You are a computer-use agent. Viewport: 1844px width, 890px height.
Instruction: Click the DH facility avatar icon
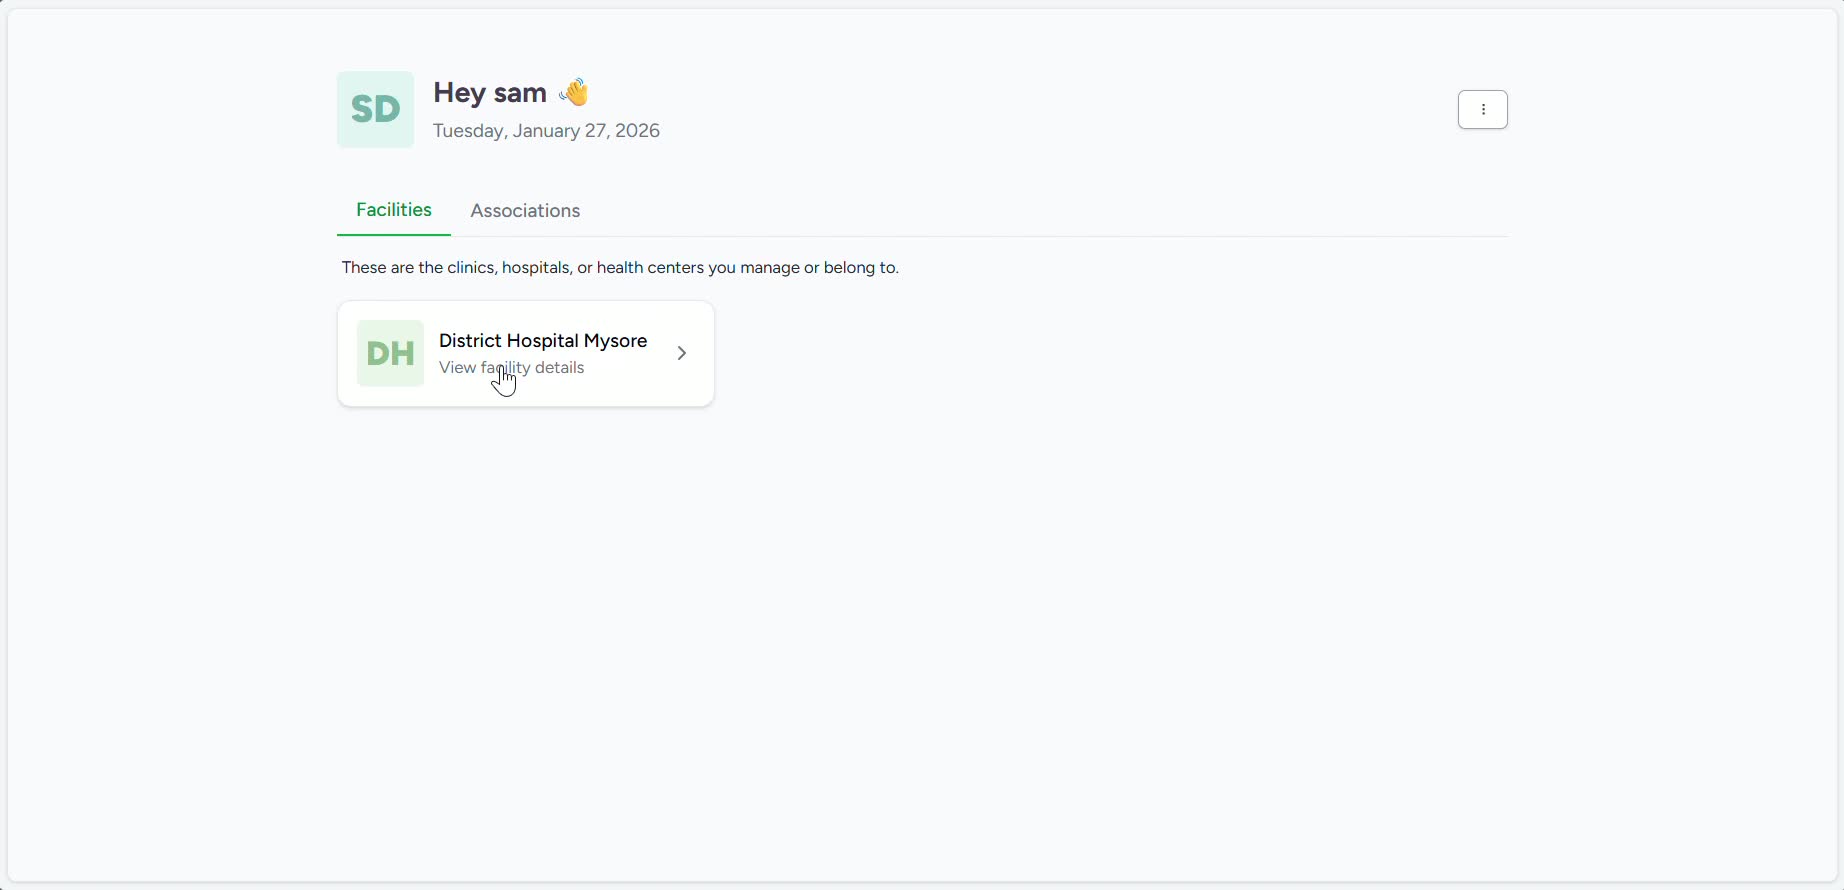coord(390,353)
